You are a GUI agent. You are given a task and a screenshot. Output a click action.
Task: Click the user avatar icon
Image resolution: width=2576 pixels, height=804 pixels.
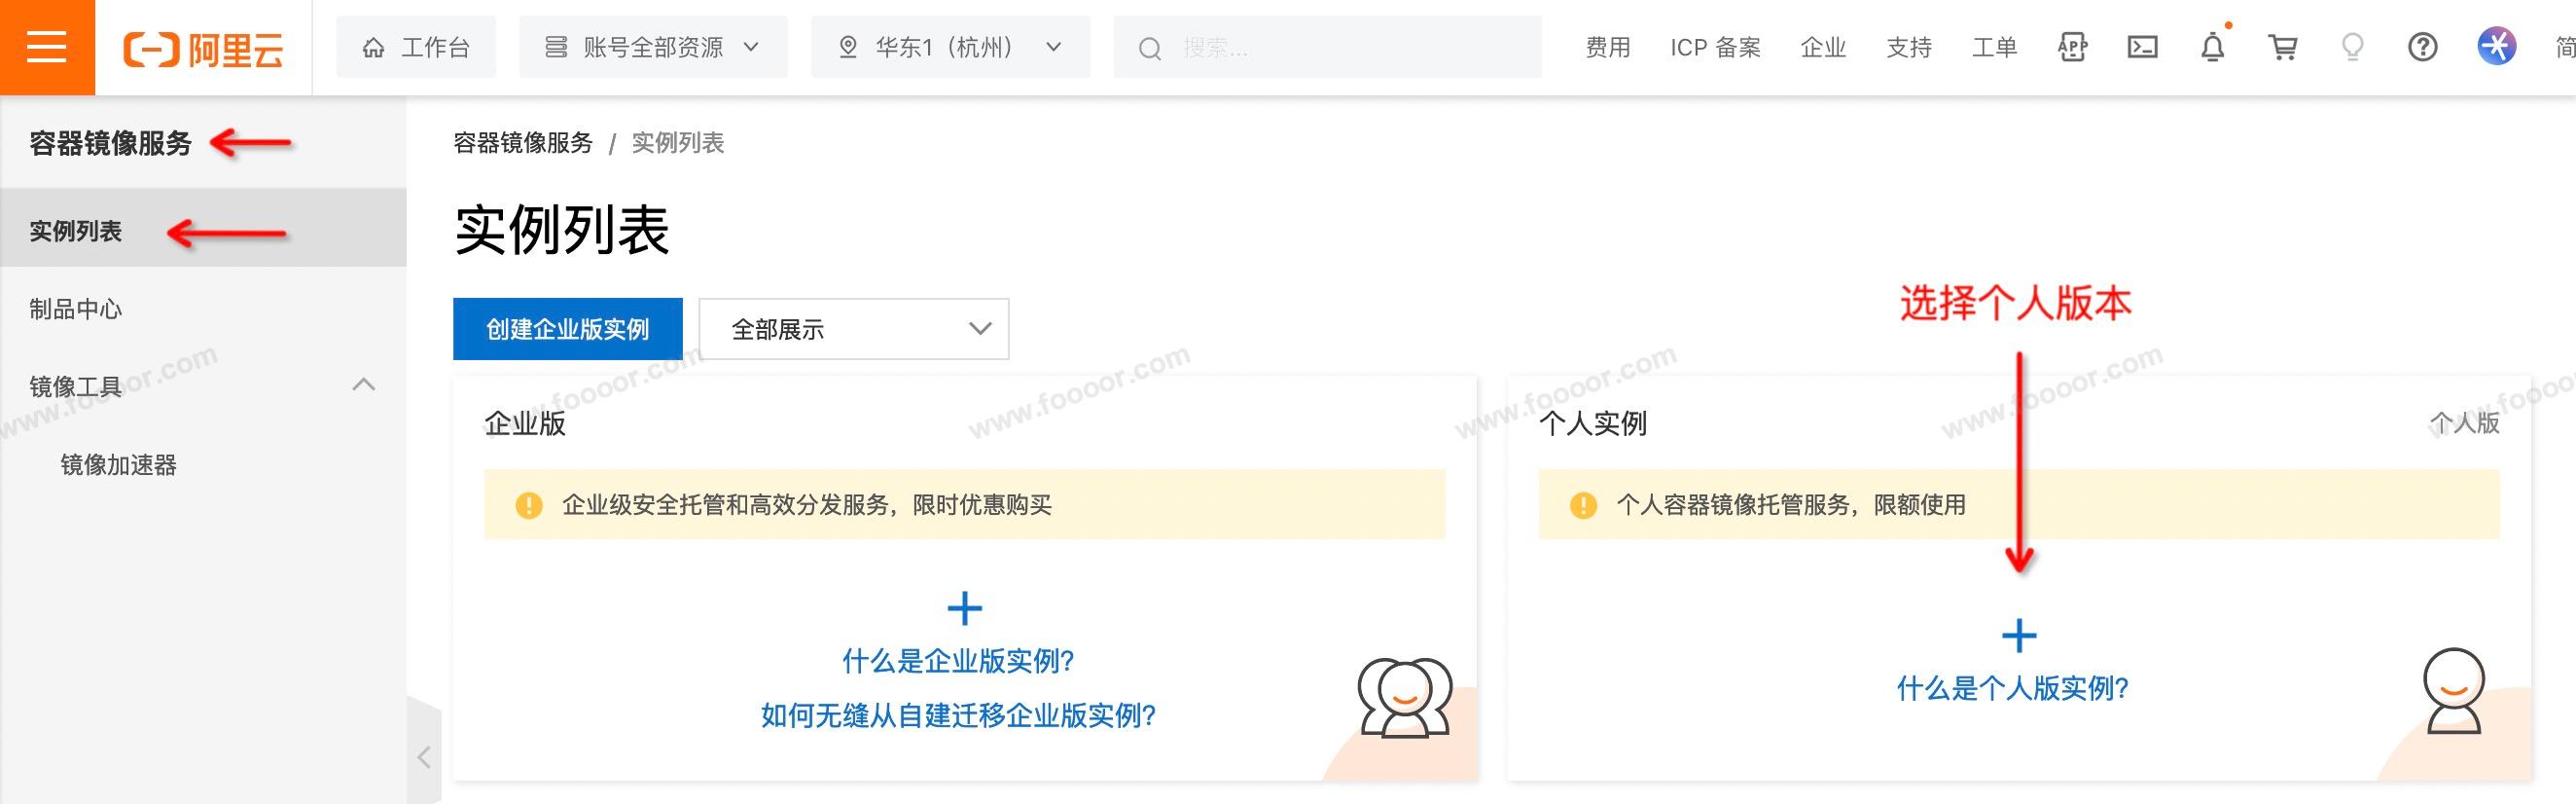point(2496,47)
